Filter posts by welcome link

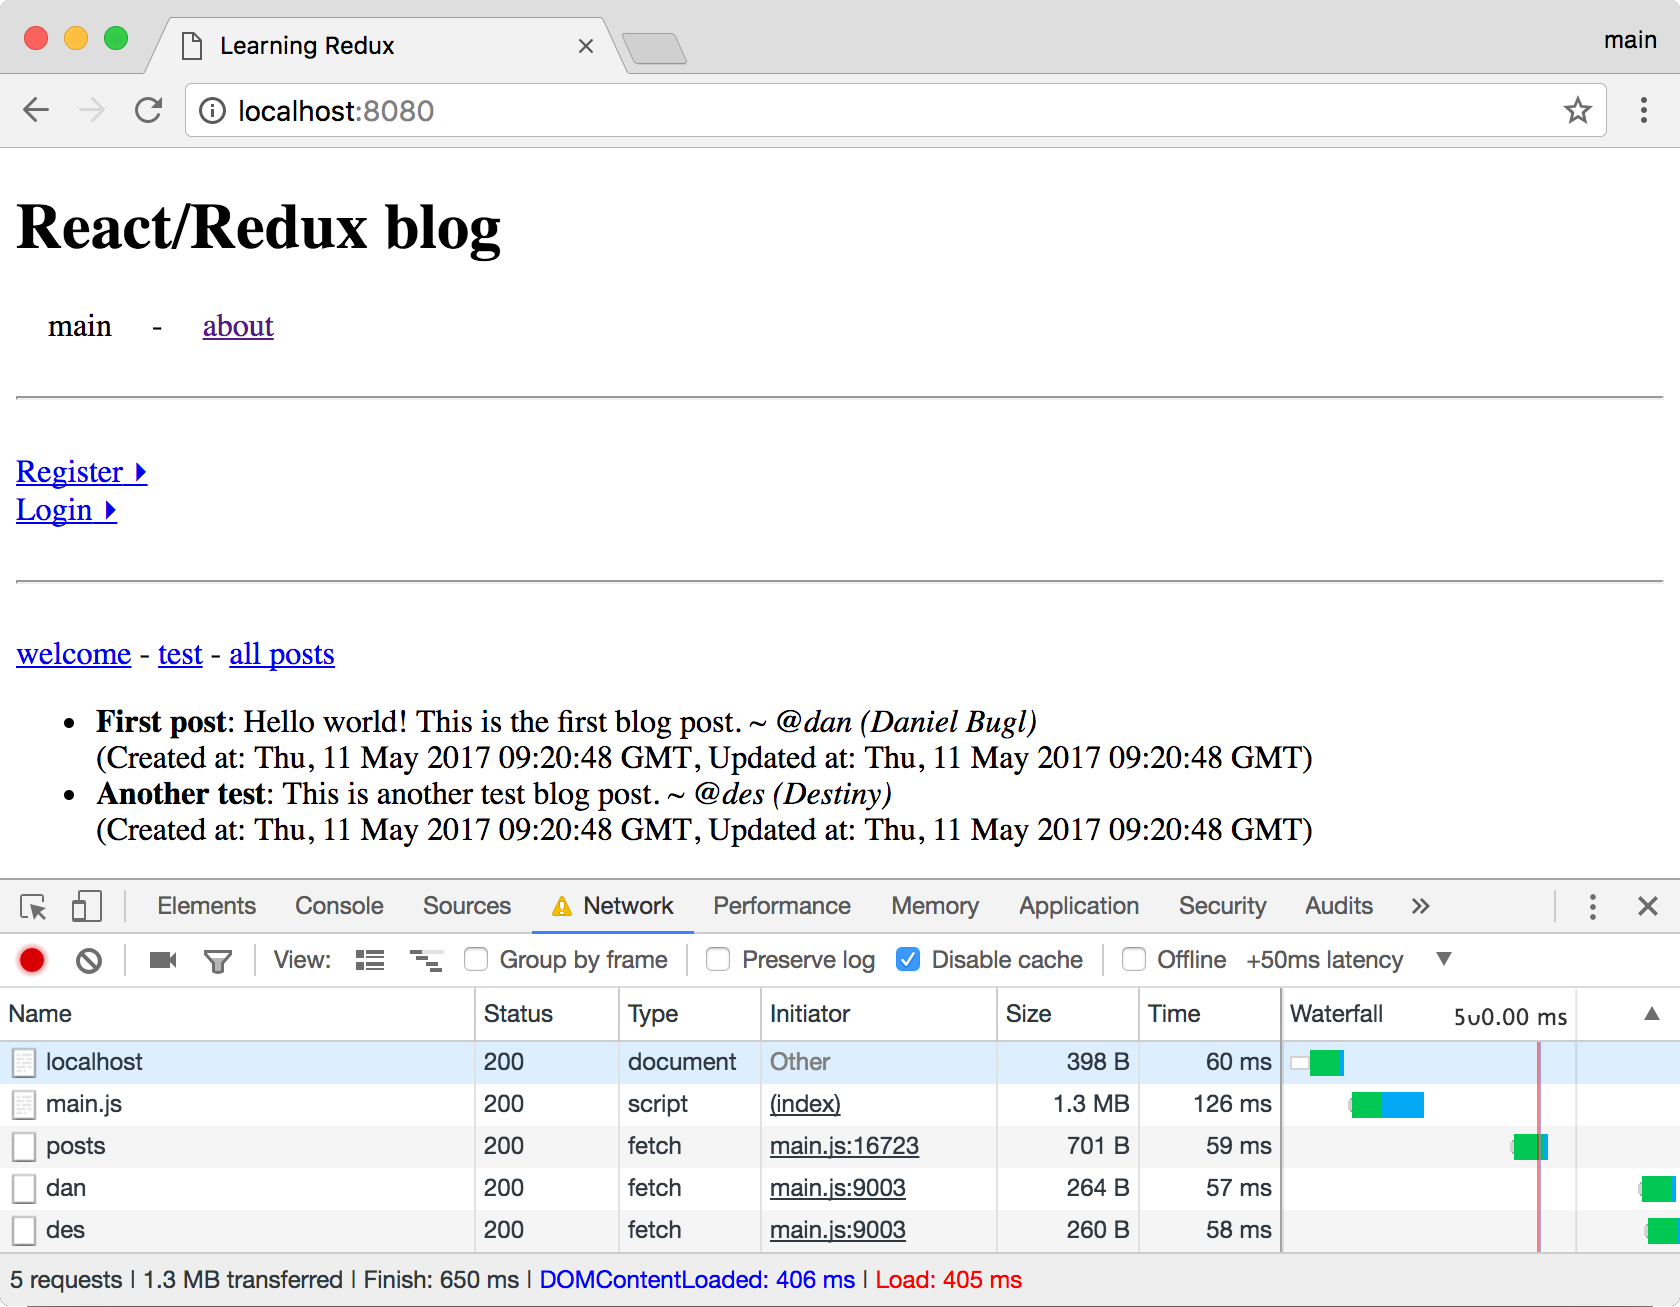pos(74,654)
